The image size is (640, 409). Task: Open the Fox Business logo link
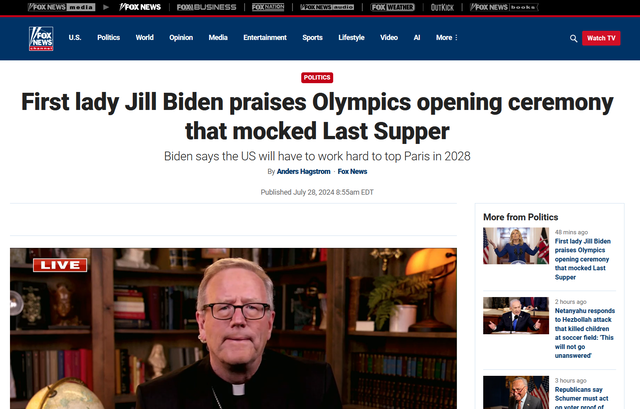pyautogui.click(x=207, y=7)
